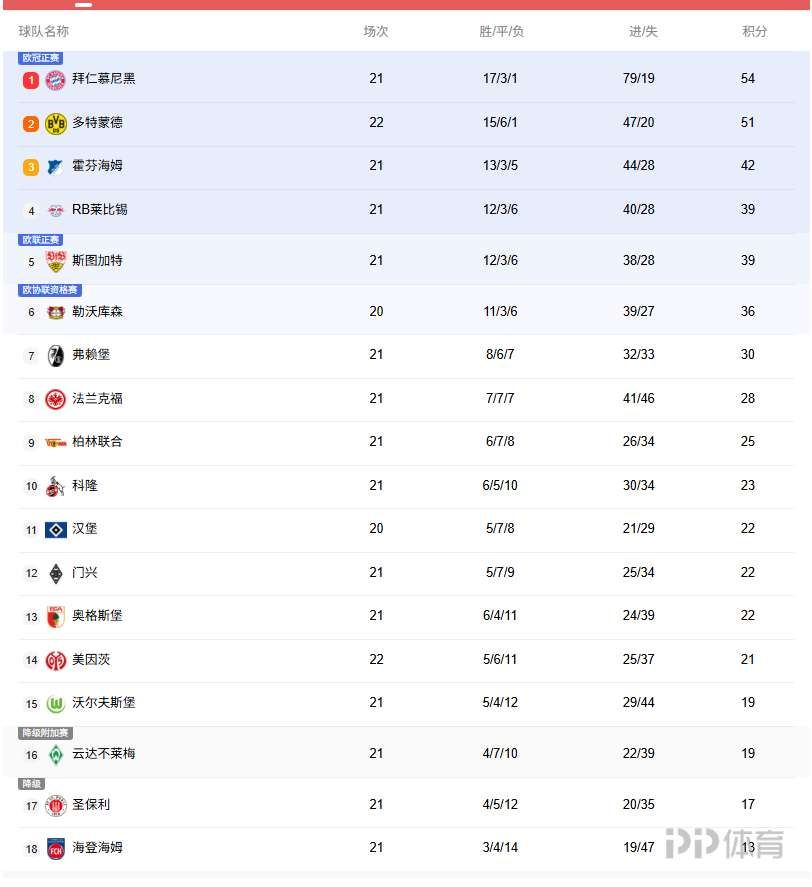812x887 pixels.
Task: Click the 胜/平/负 column header
Action: click(502, 31)
